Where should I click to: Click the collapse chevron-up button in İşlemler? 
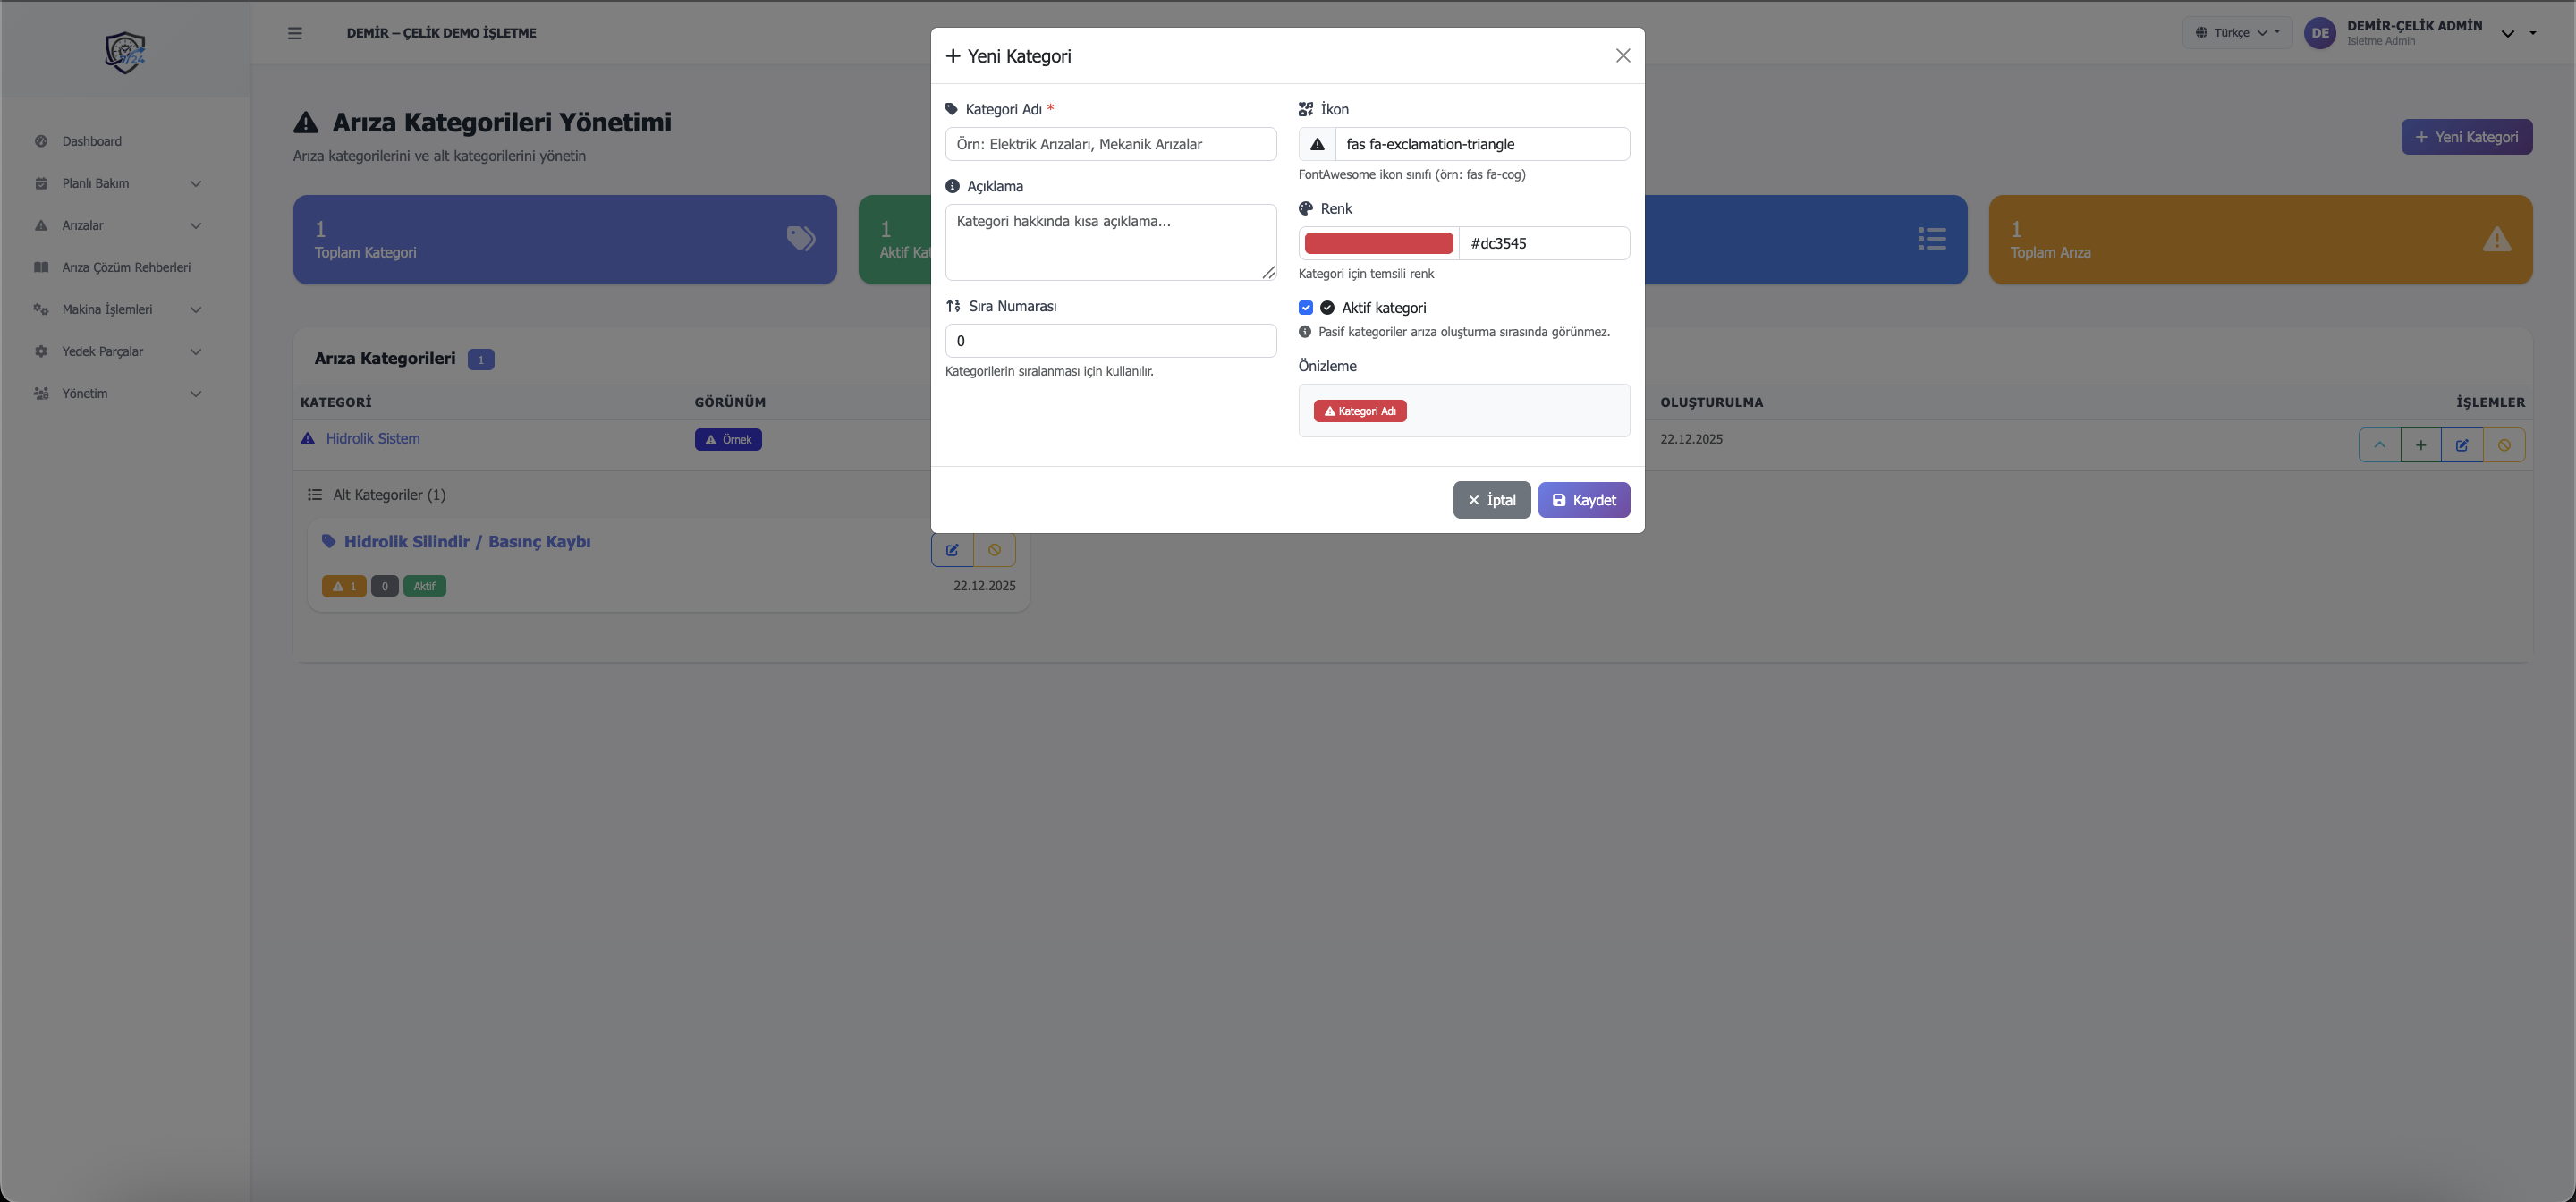(x=2380, y=445)
